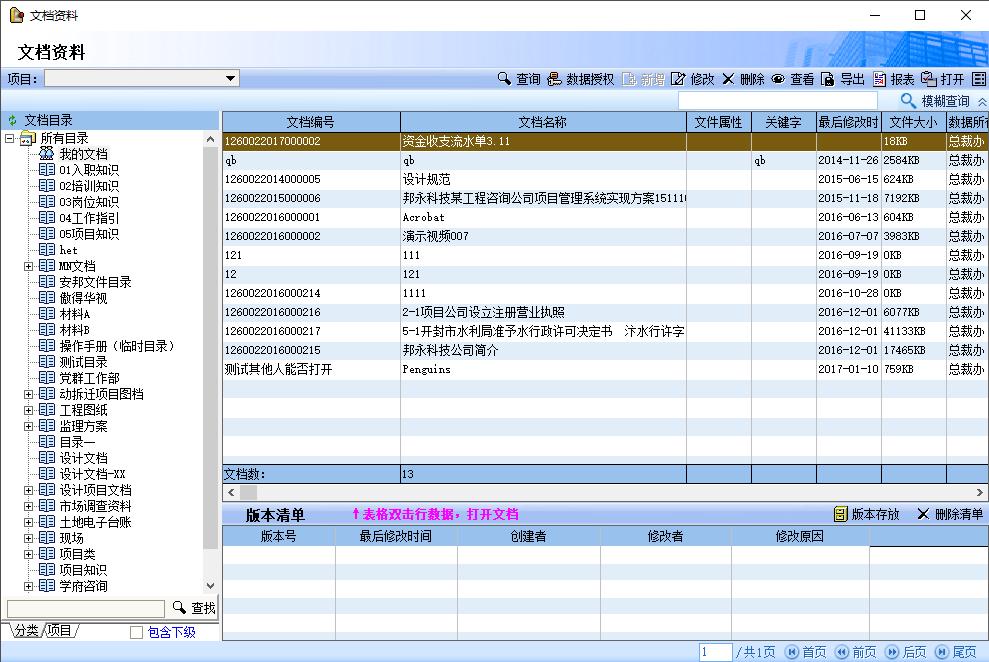Expand the MM文档 tree node
Screen dimensions: 989x662
pyautogui.click(x=29, y=266)
